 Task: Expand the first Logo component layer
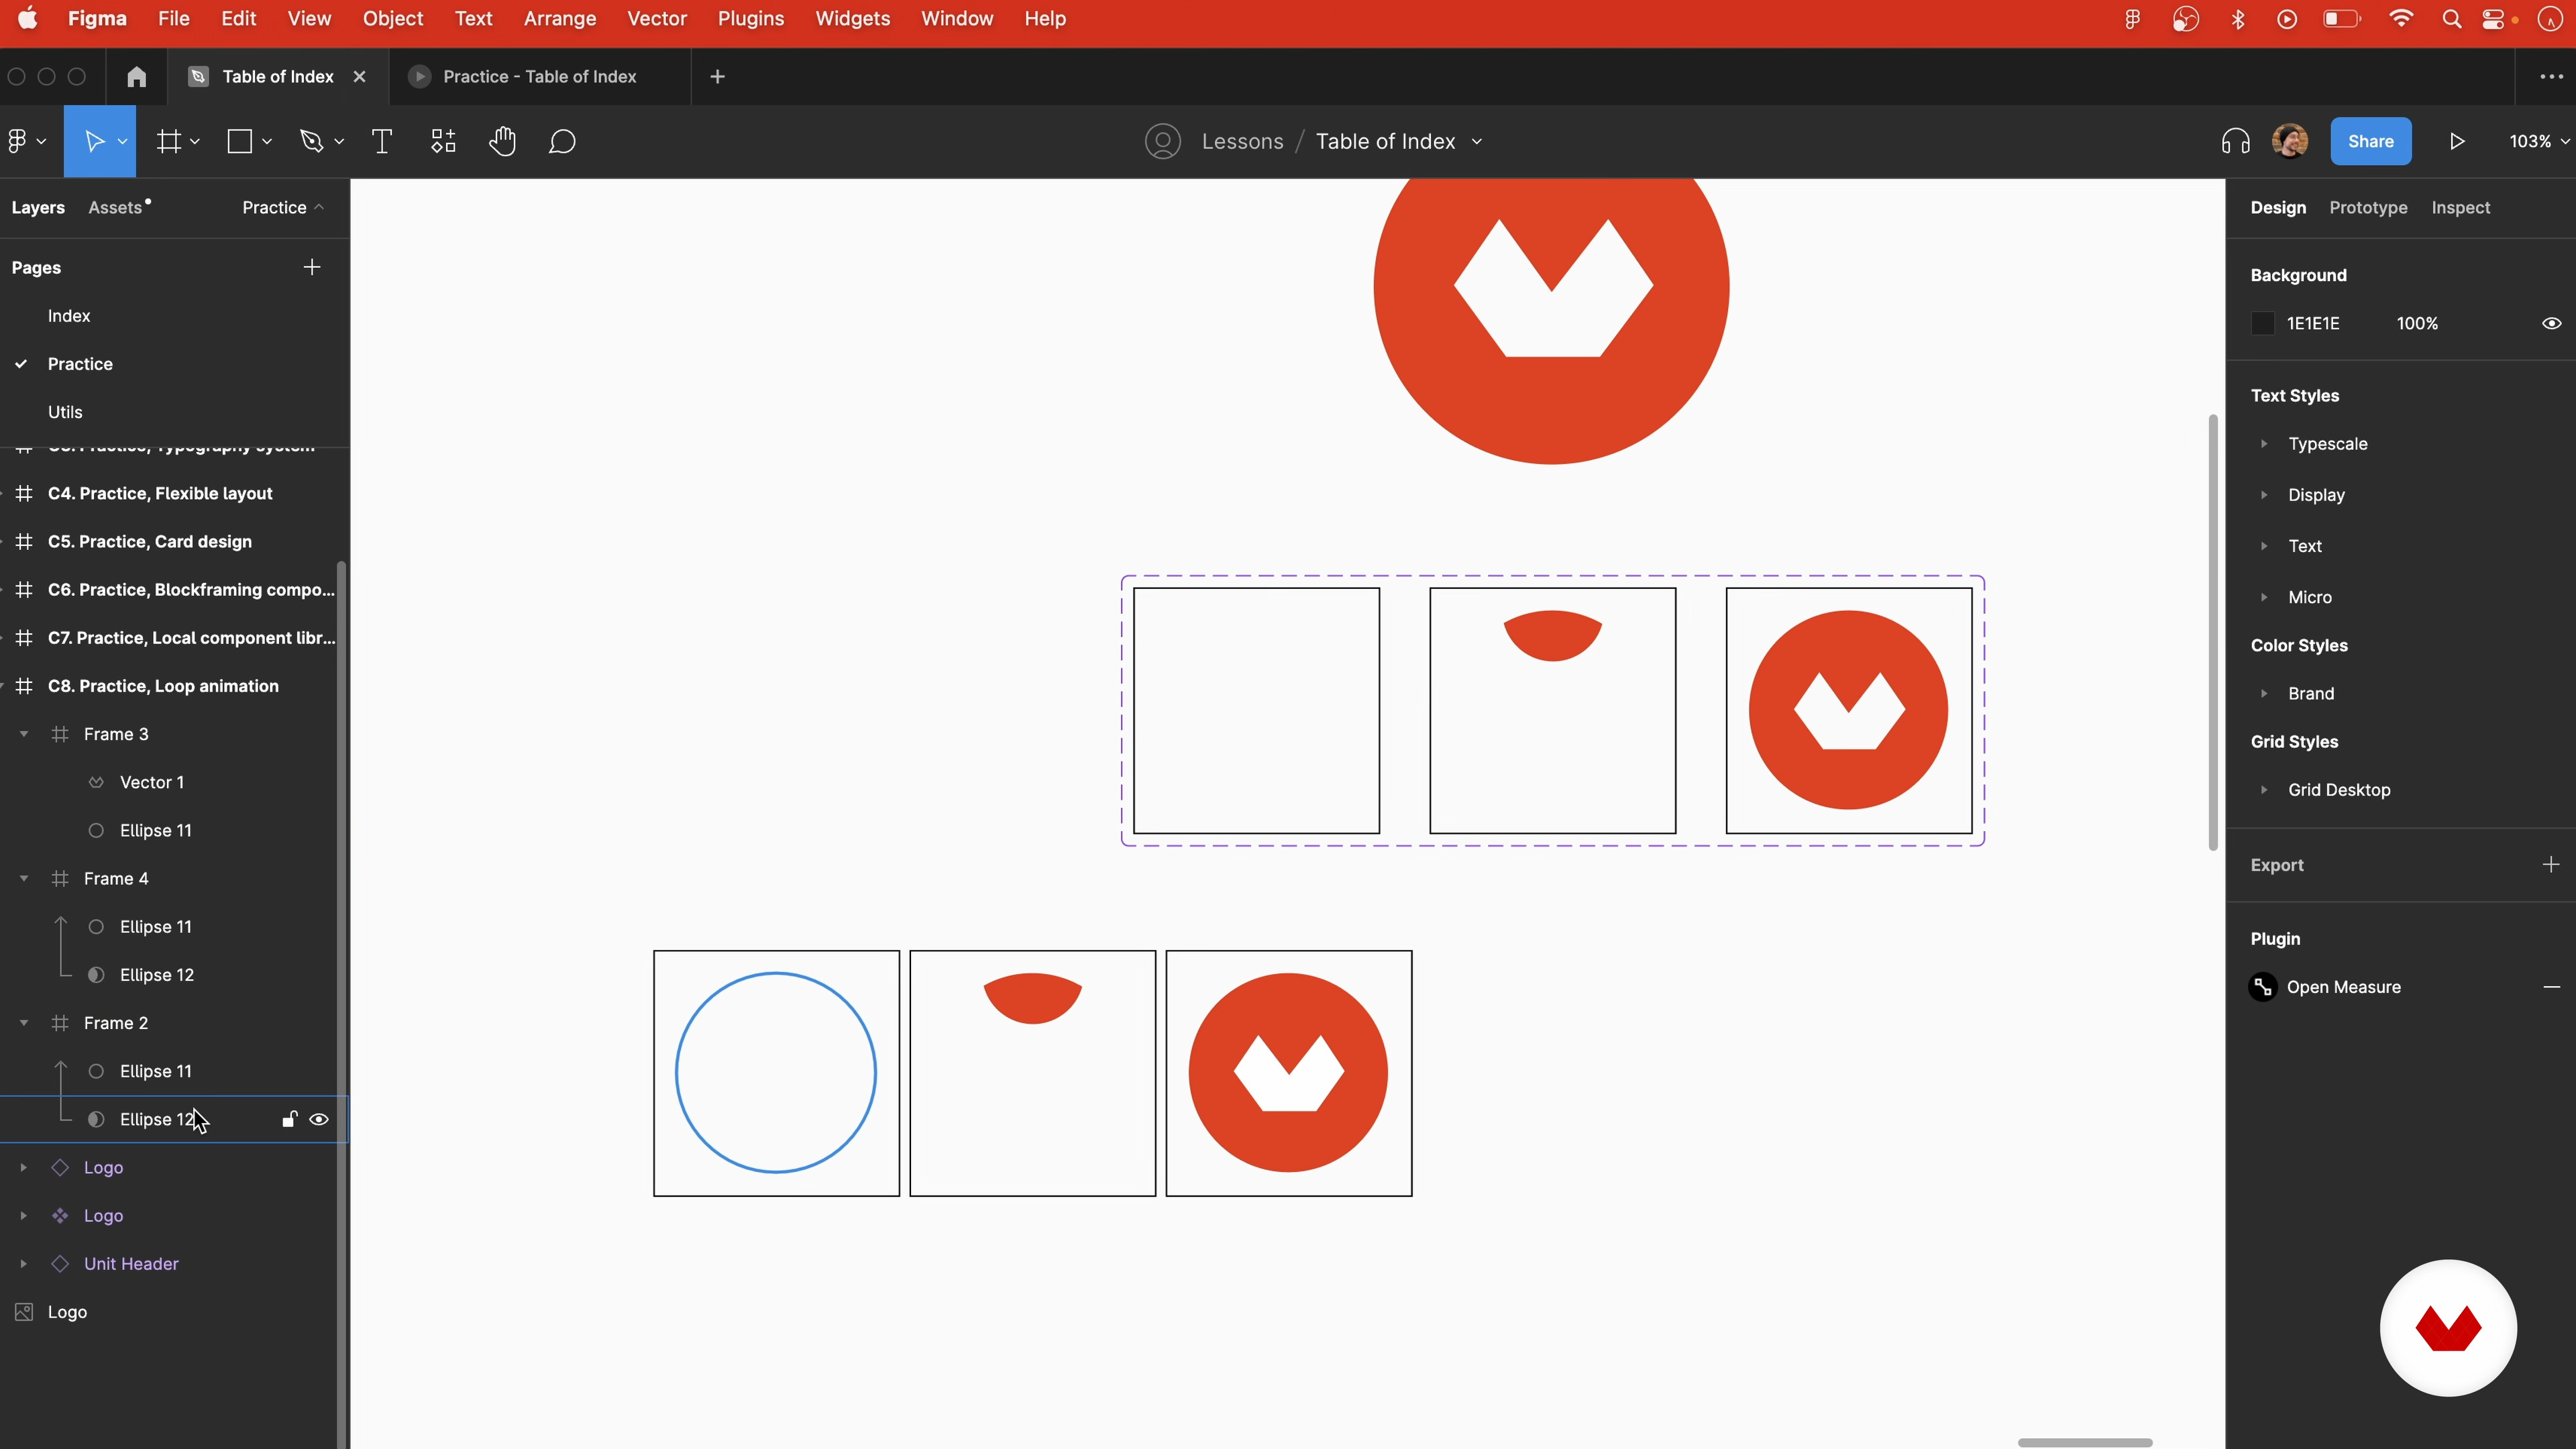point(24,1167)
